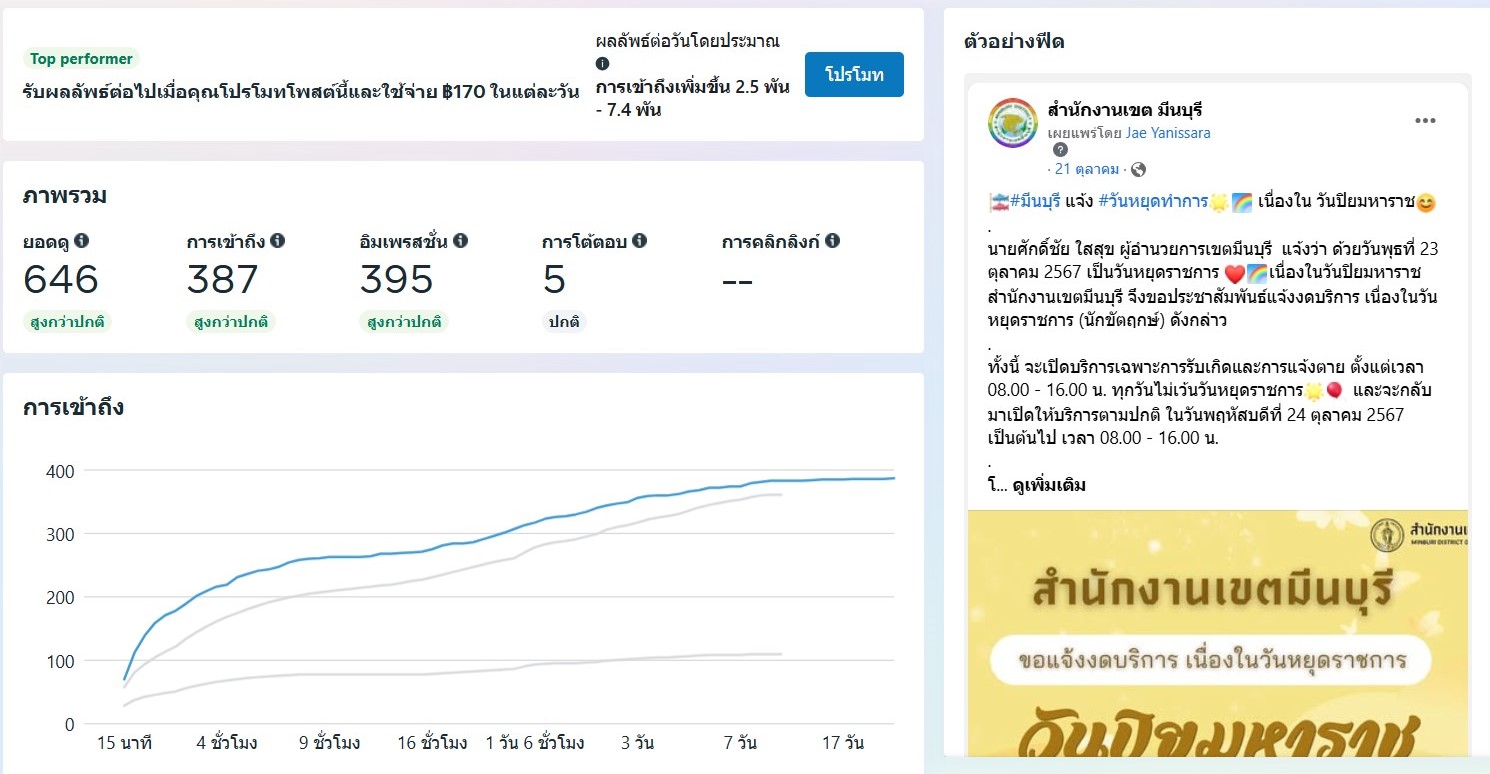
Task: Click the question mark icon below publisher name
Action: [1061, 150]
